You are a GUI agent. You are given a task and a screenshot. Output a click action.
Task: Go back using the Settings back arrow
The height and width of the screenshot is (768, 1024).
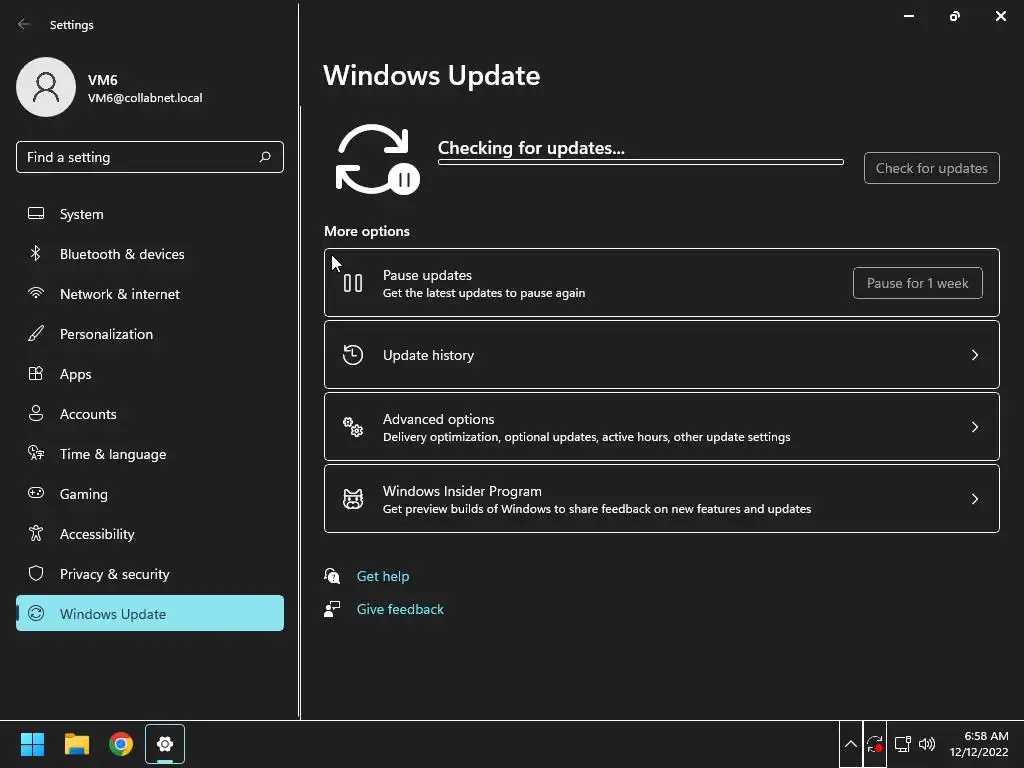tap(24, 24)
